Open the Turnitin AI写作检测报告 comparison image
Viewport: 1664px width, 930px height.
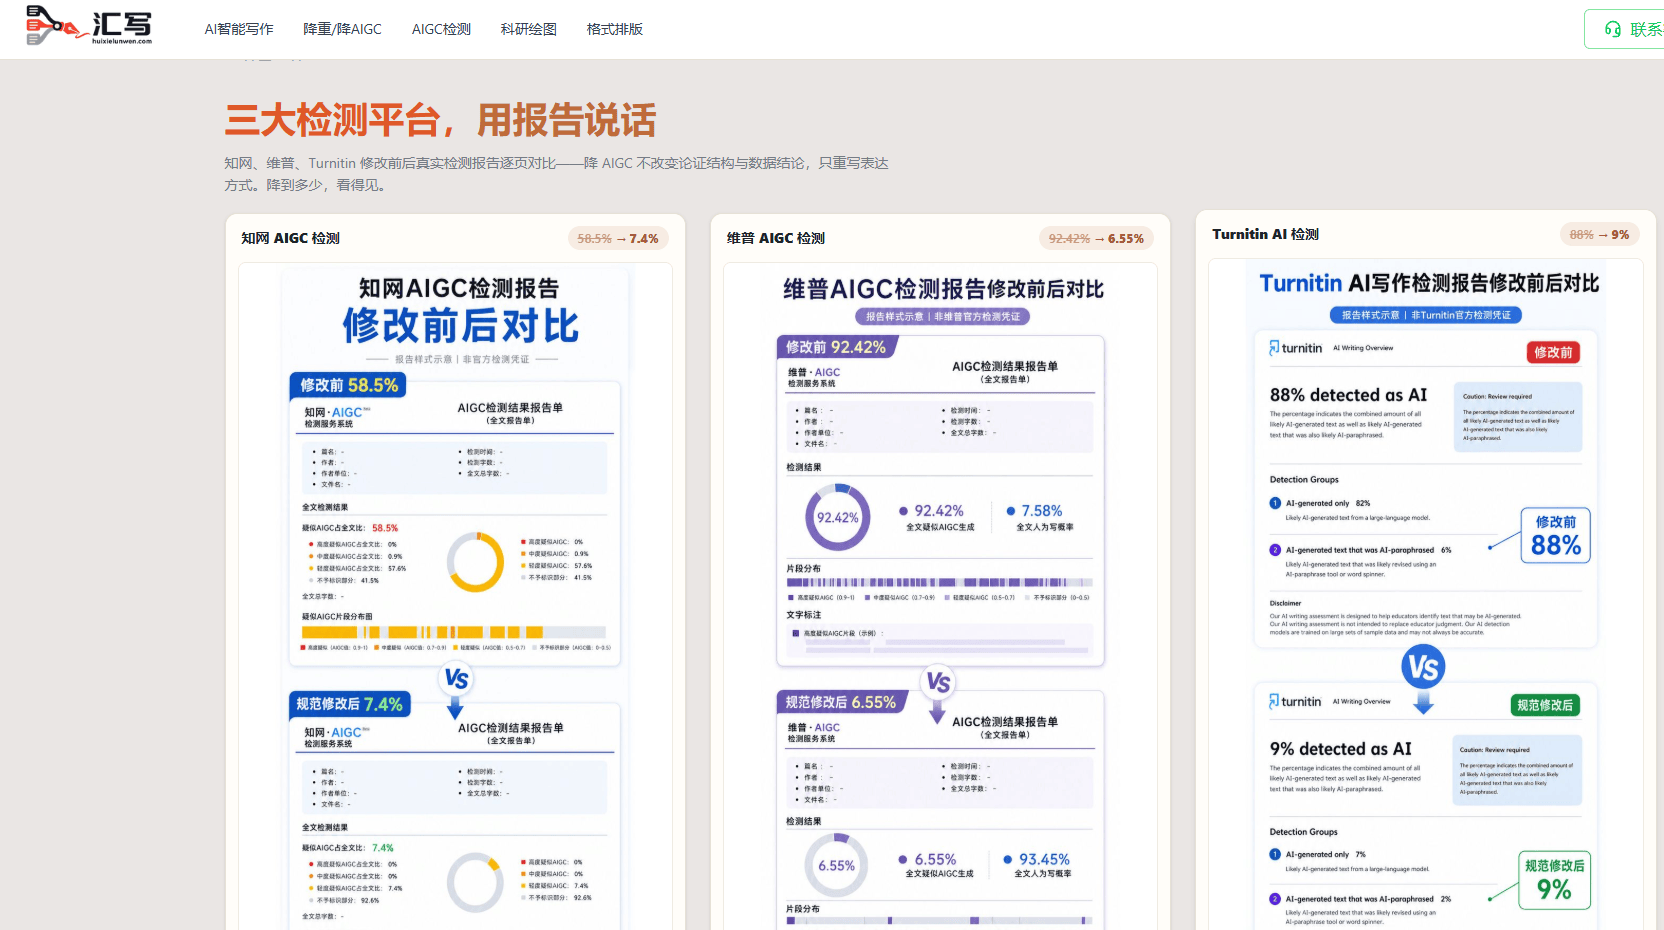click(1426, 595)
